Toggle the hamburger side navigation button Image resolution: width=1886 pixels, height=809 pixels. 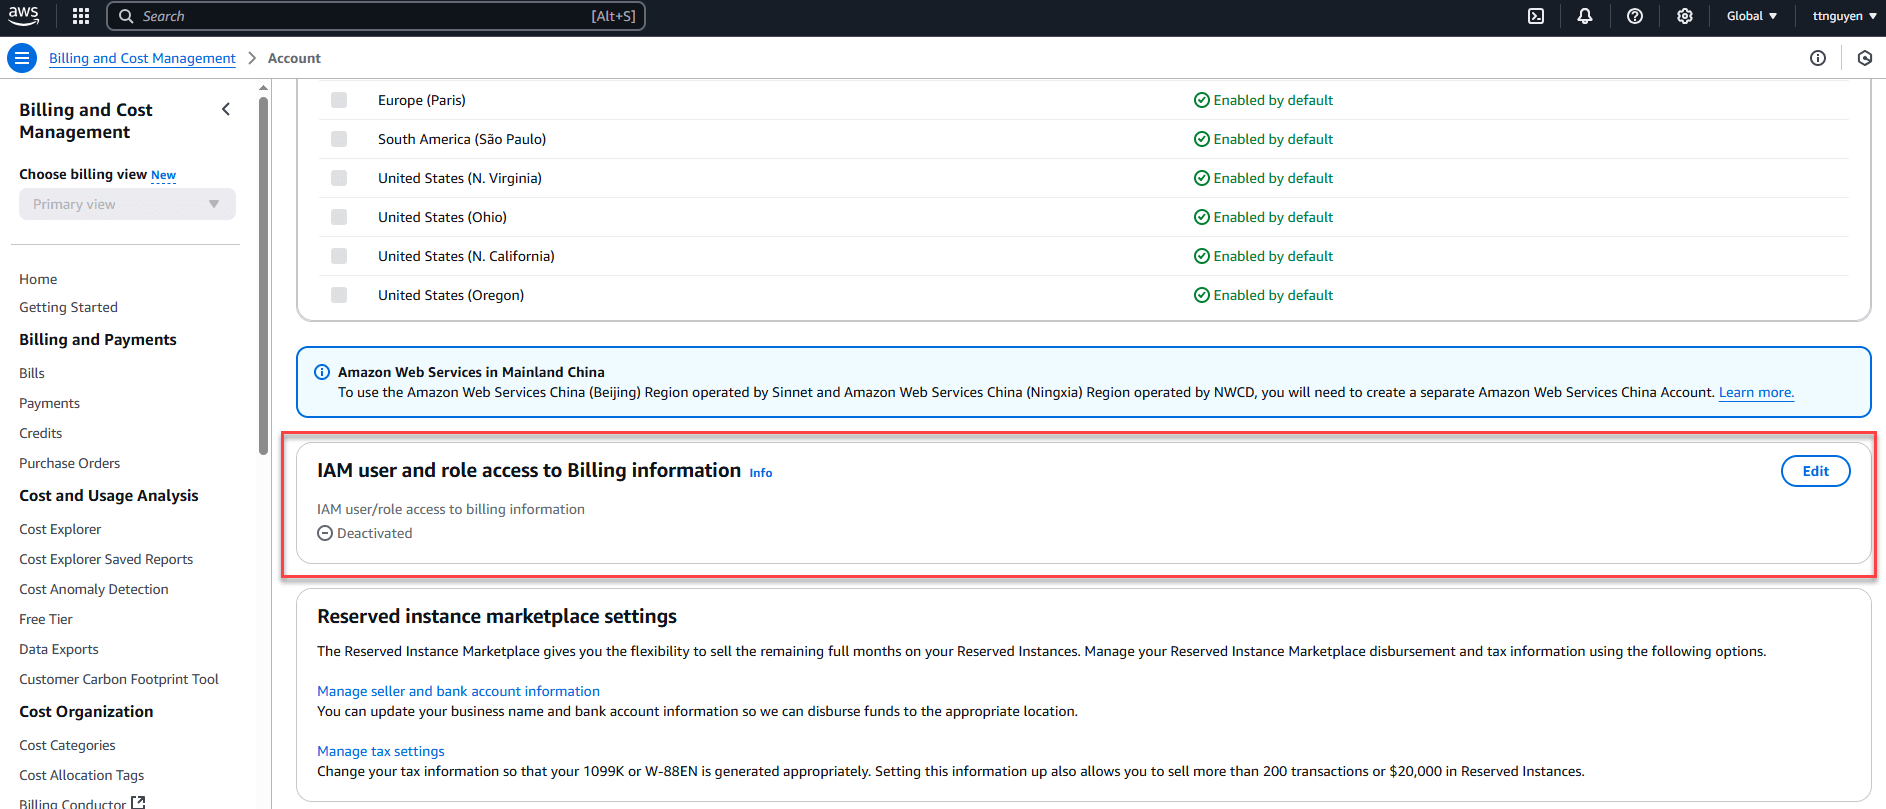click(21, 58)
